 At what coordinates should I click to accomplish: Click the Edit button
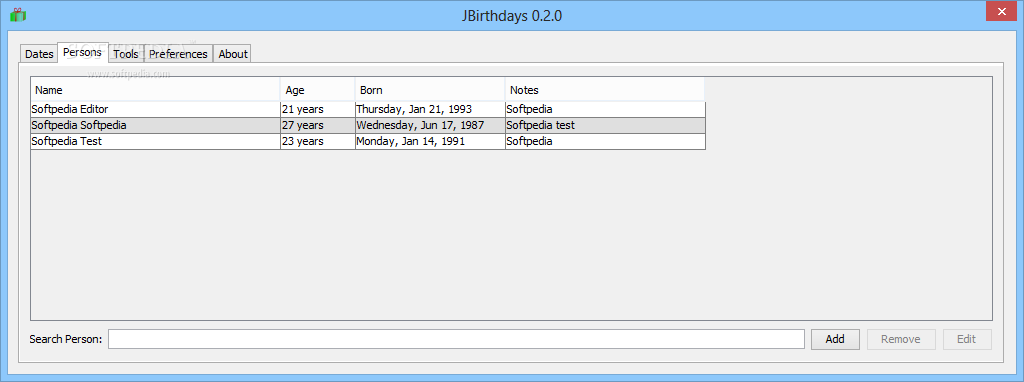point(967,339)
